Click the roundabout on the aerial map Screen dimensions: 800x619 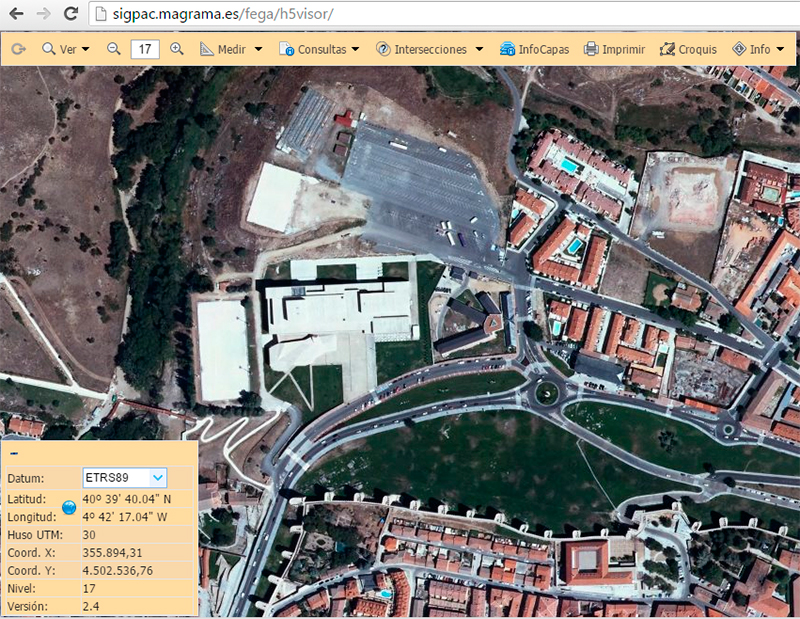point(546,391)
